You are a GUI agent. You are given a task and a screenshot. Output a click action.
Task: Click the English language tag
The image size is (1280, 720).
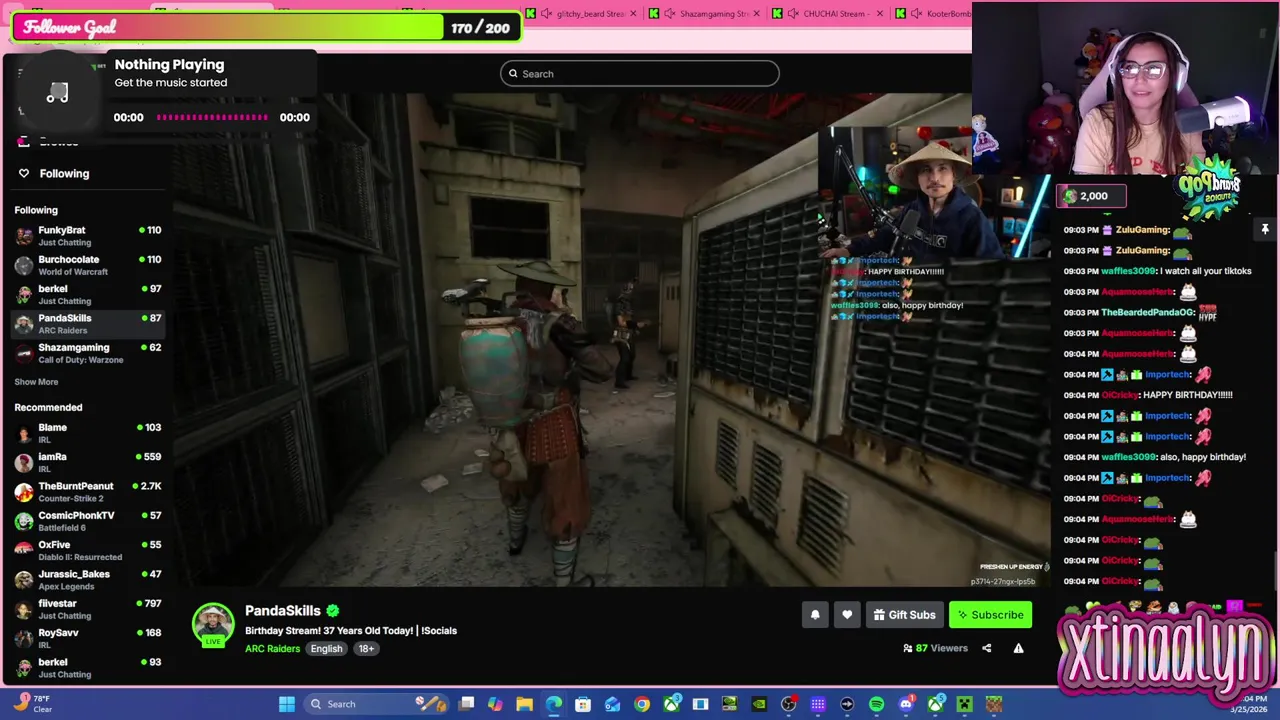(326, 649)
